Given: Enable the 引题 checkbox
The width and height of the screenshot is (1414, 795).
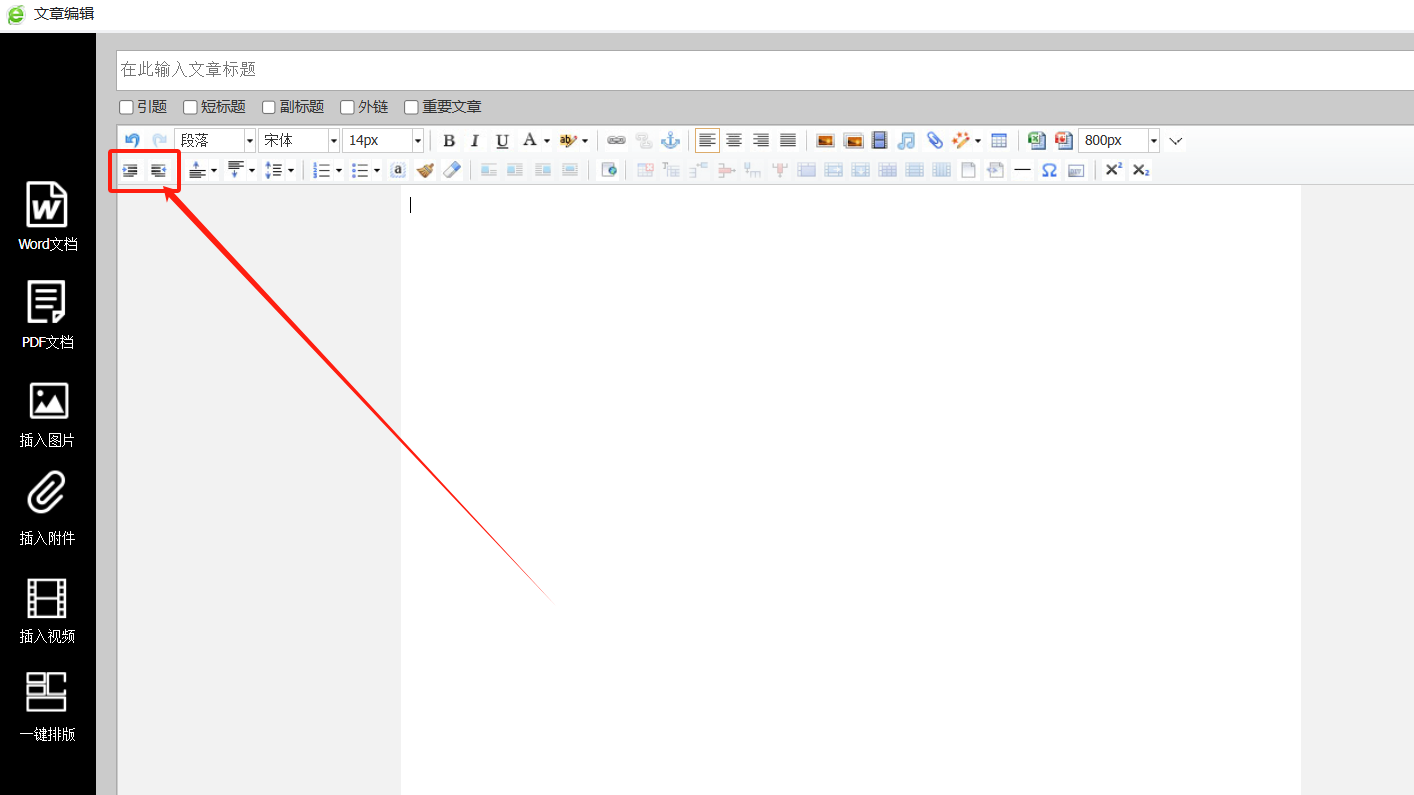Looking at the screenshot, I should (127, 107).
